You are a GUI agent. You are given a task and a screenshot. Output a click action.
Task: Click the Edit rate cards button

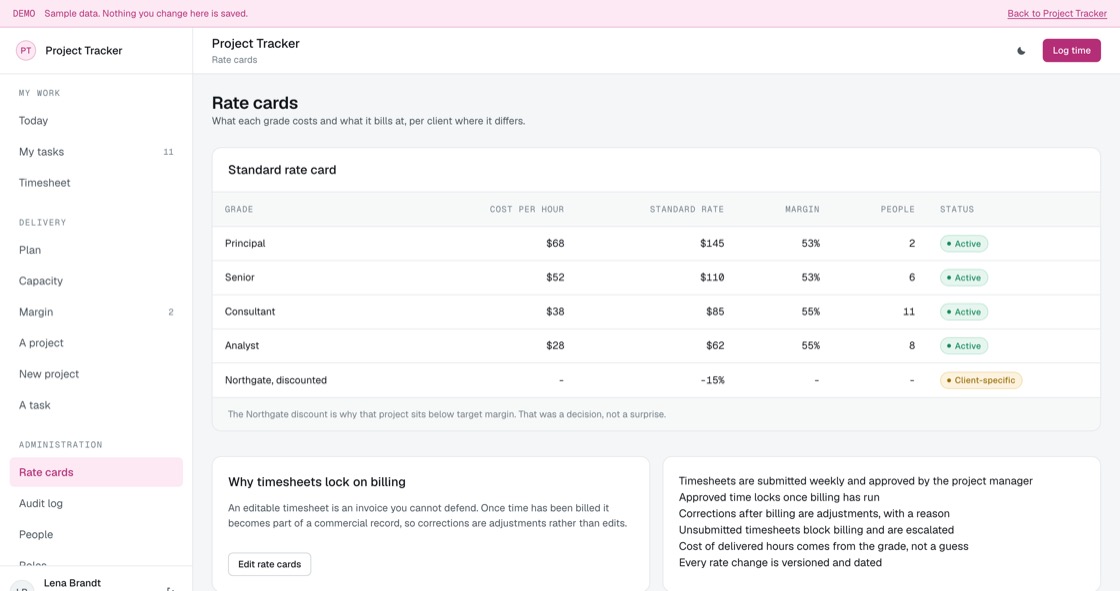click(x=269, y=564)
